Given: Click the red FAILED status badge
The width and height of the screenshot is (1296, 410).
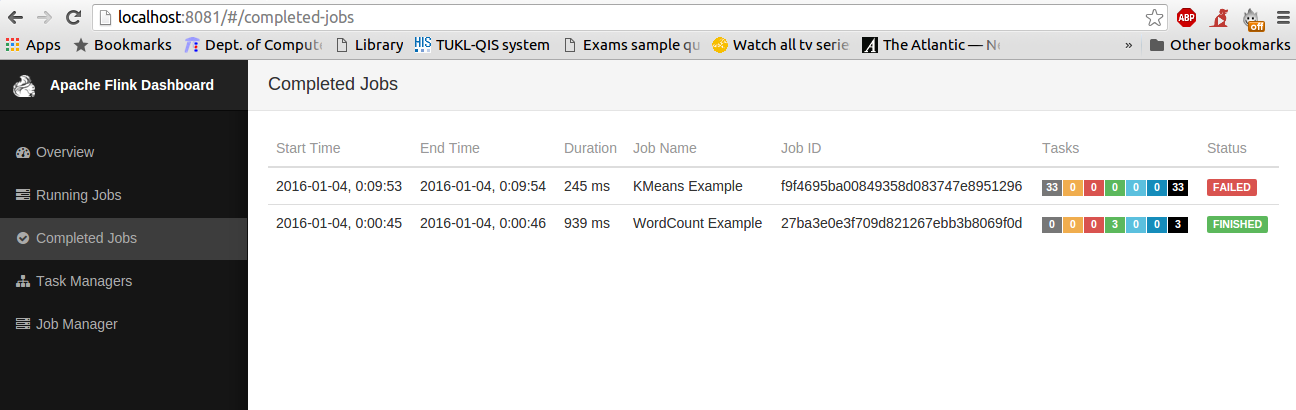Looking at the screenshot, I should tap(1232, 187).
